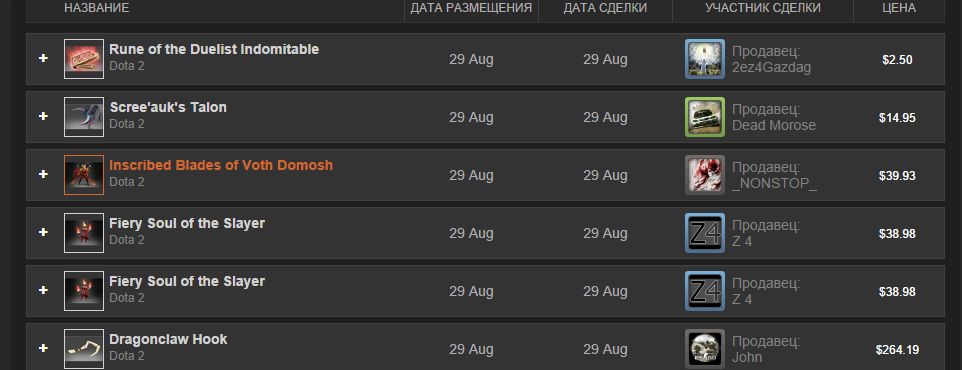The image size is (962, 370).
Task: Open seller John's avatar
Action: [x=705, y=349]
